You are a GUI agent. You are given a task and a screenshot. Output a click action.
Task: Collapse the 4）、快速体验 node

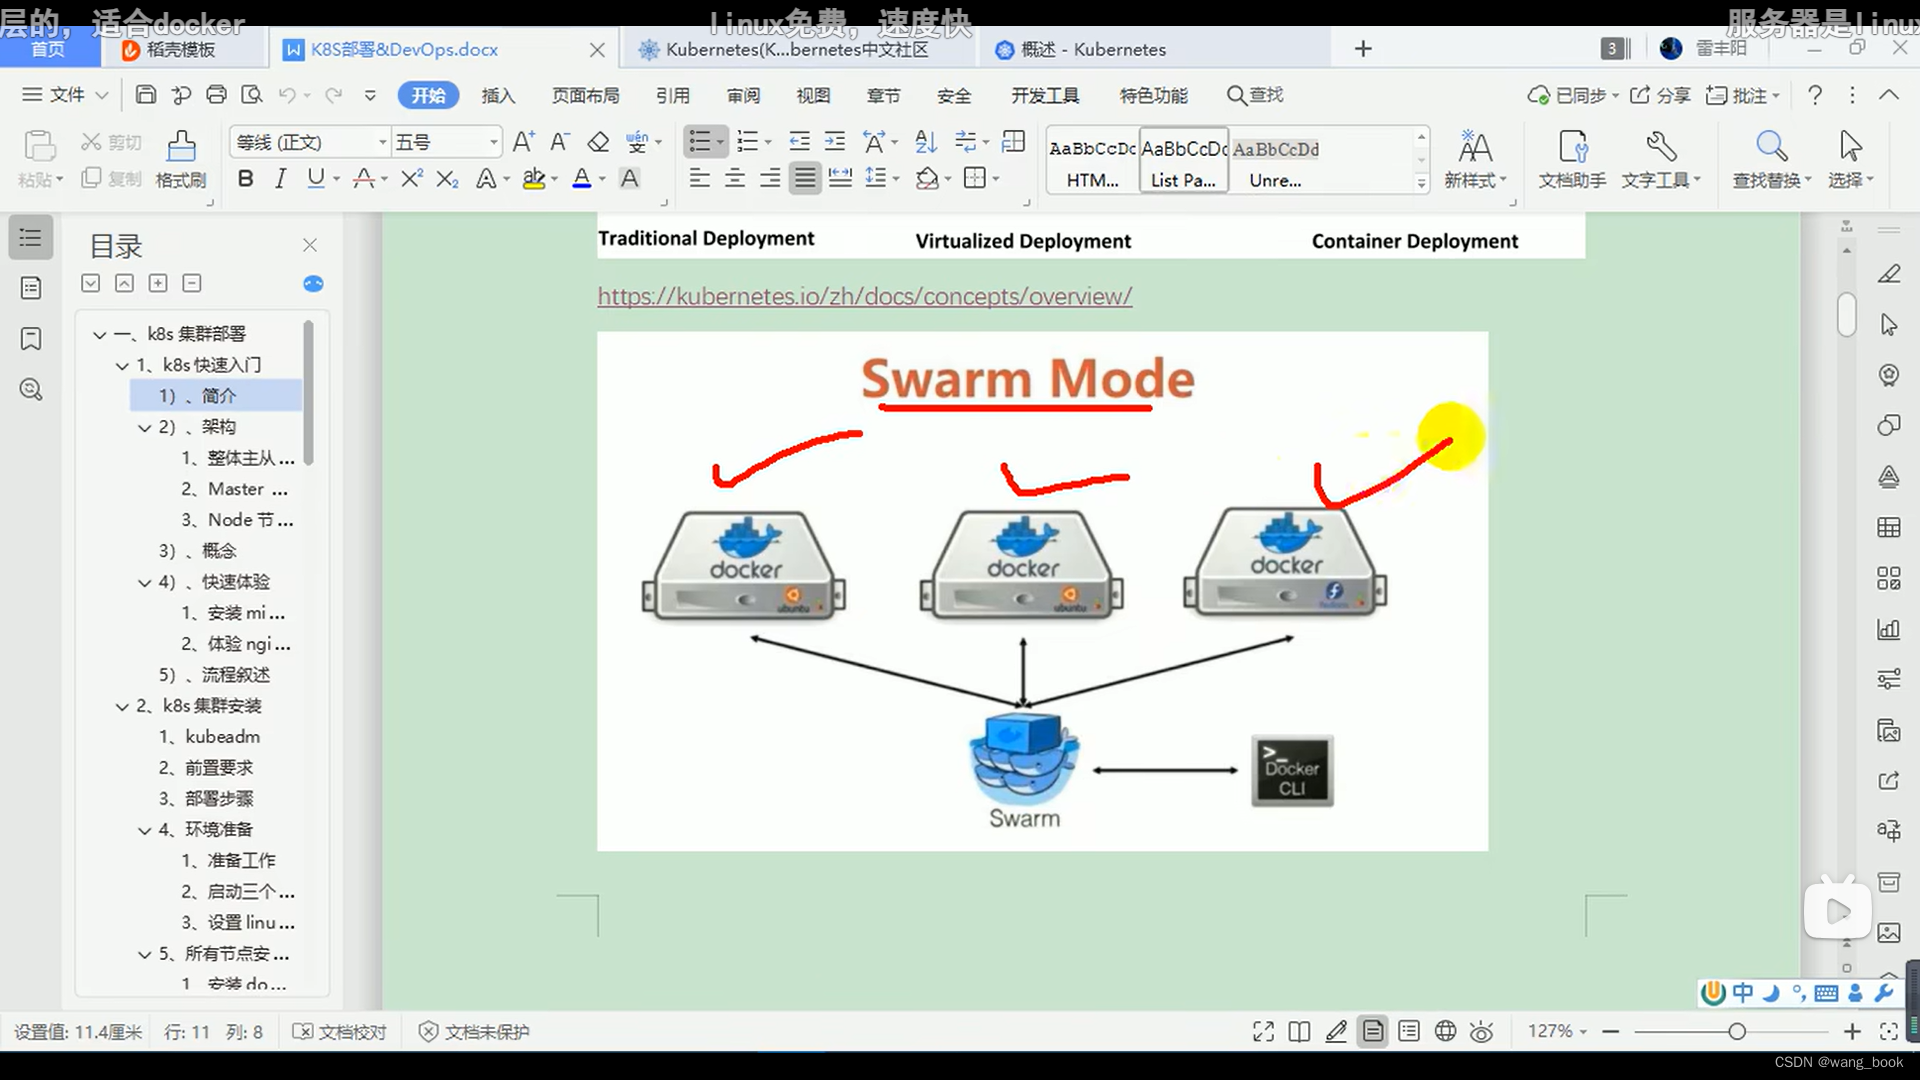point(145,583)
